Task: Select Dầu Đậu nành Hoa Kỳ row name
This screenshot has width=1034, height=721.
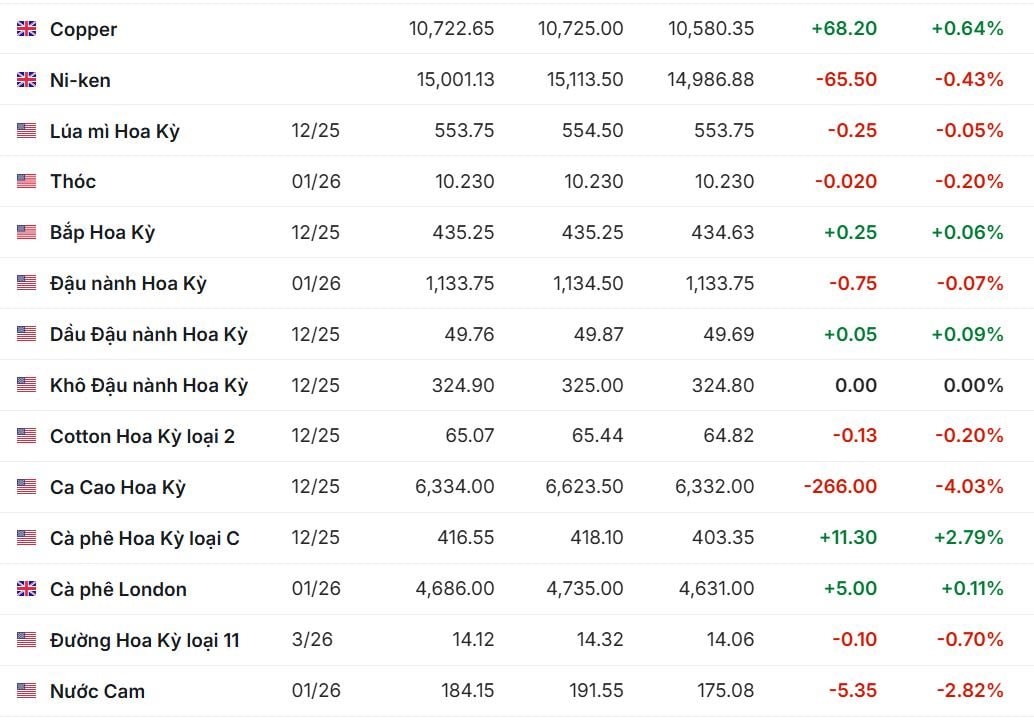Action: pyautogui.click(x=149, y=334)
